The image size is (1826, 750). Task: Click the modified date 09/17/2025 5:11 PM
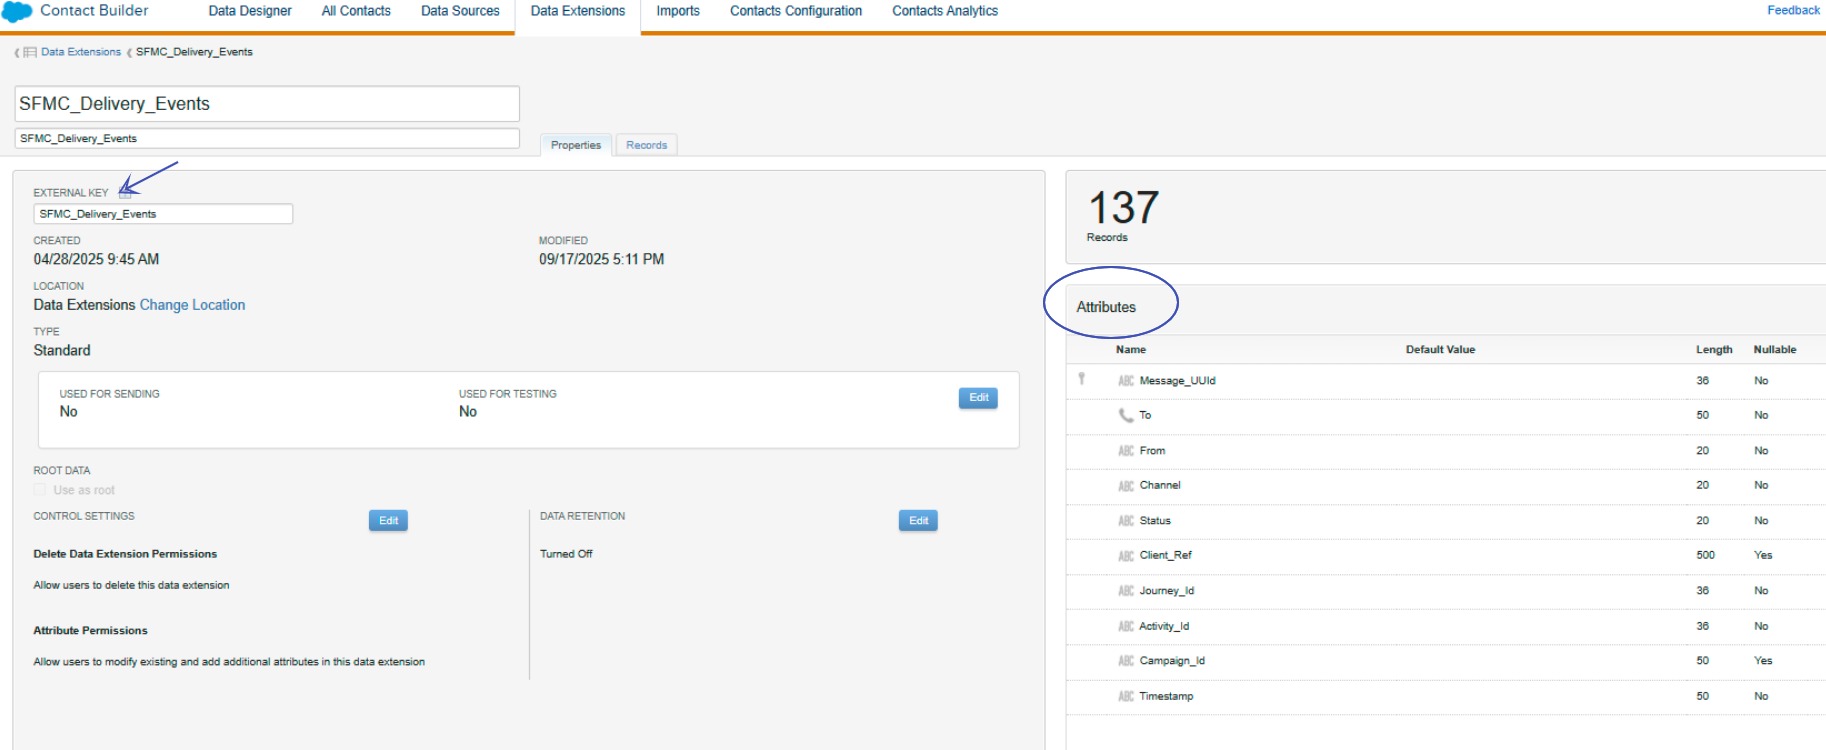pos(602,259)
